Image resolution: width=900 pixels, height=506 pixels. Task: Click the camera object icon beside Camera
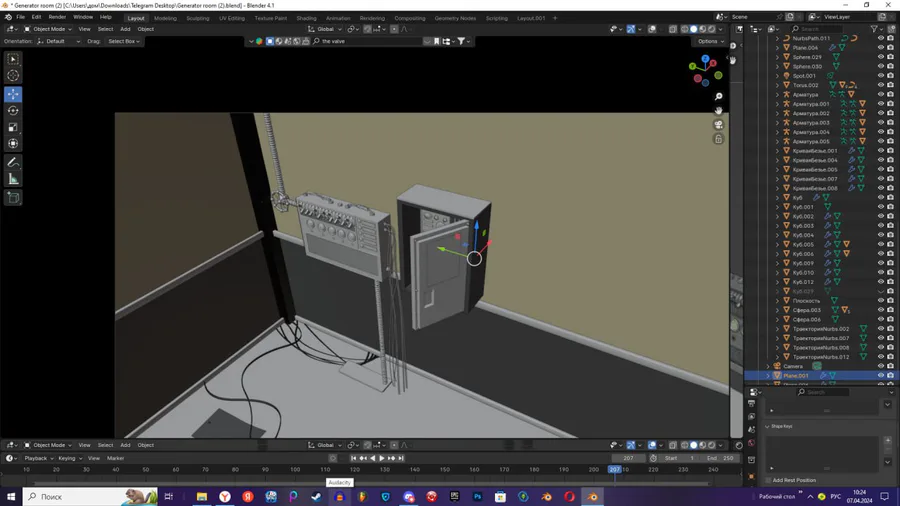777,366
